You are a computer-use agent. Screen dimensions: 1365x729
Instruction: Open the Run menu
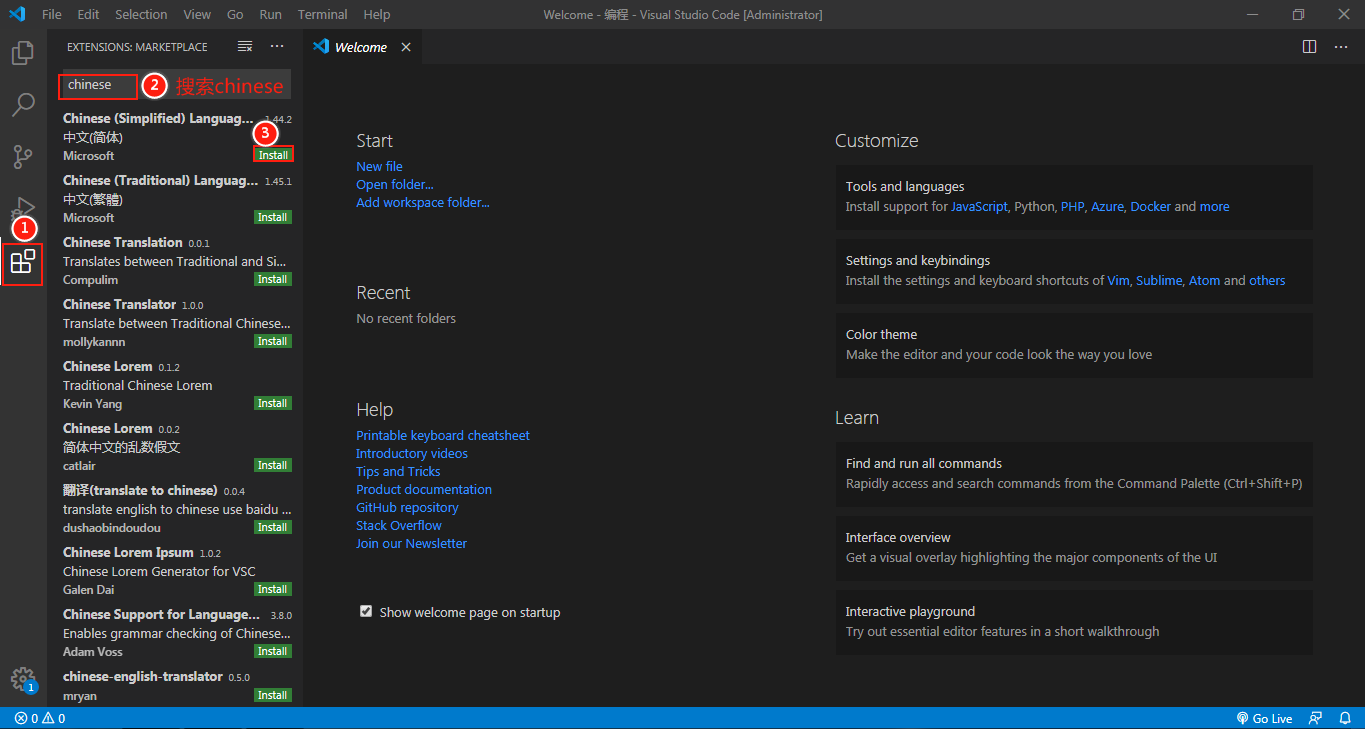270,14
